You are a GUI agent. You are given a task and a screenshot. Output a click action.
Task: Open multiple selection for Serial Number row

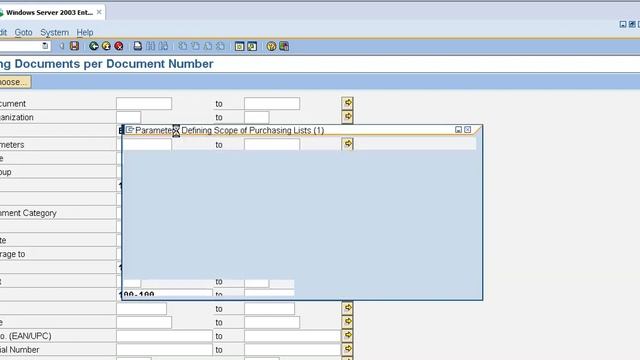click(x=347, y=349)
